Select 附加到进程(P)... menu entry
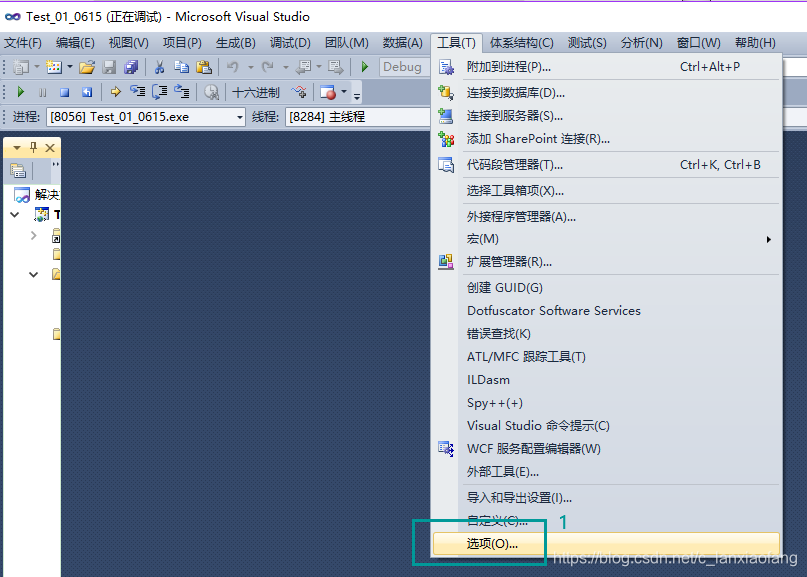This screenshot has height=577, width=807. (x=606, y=67)
